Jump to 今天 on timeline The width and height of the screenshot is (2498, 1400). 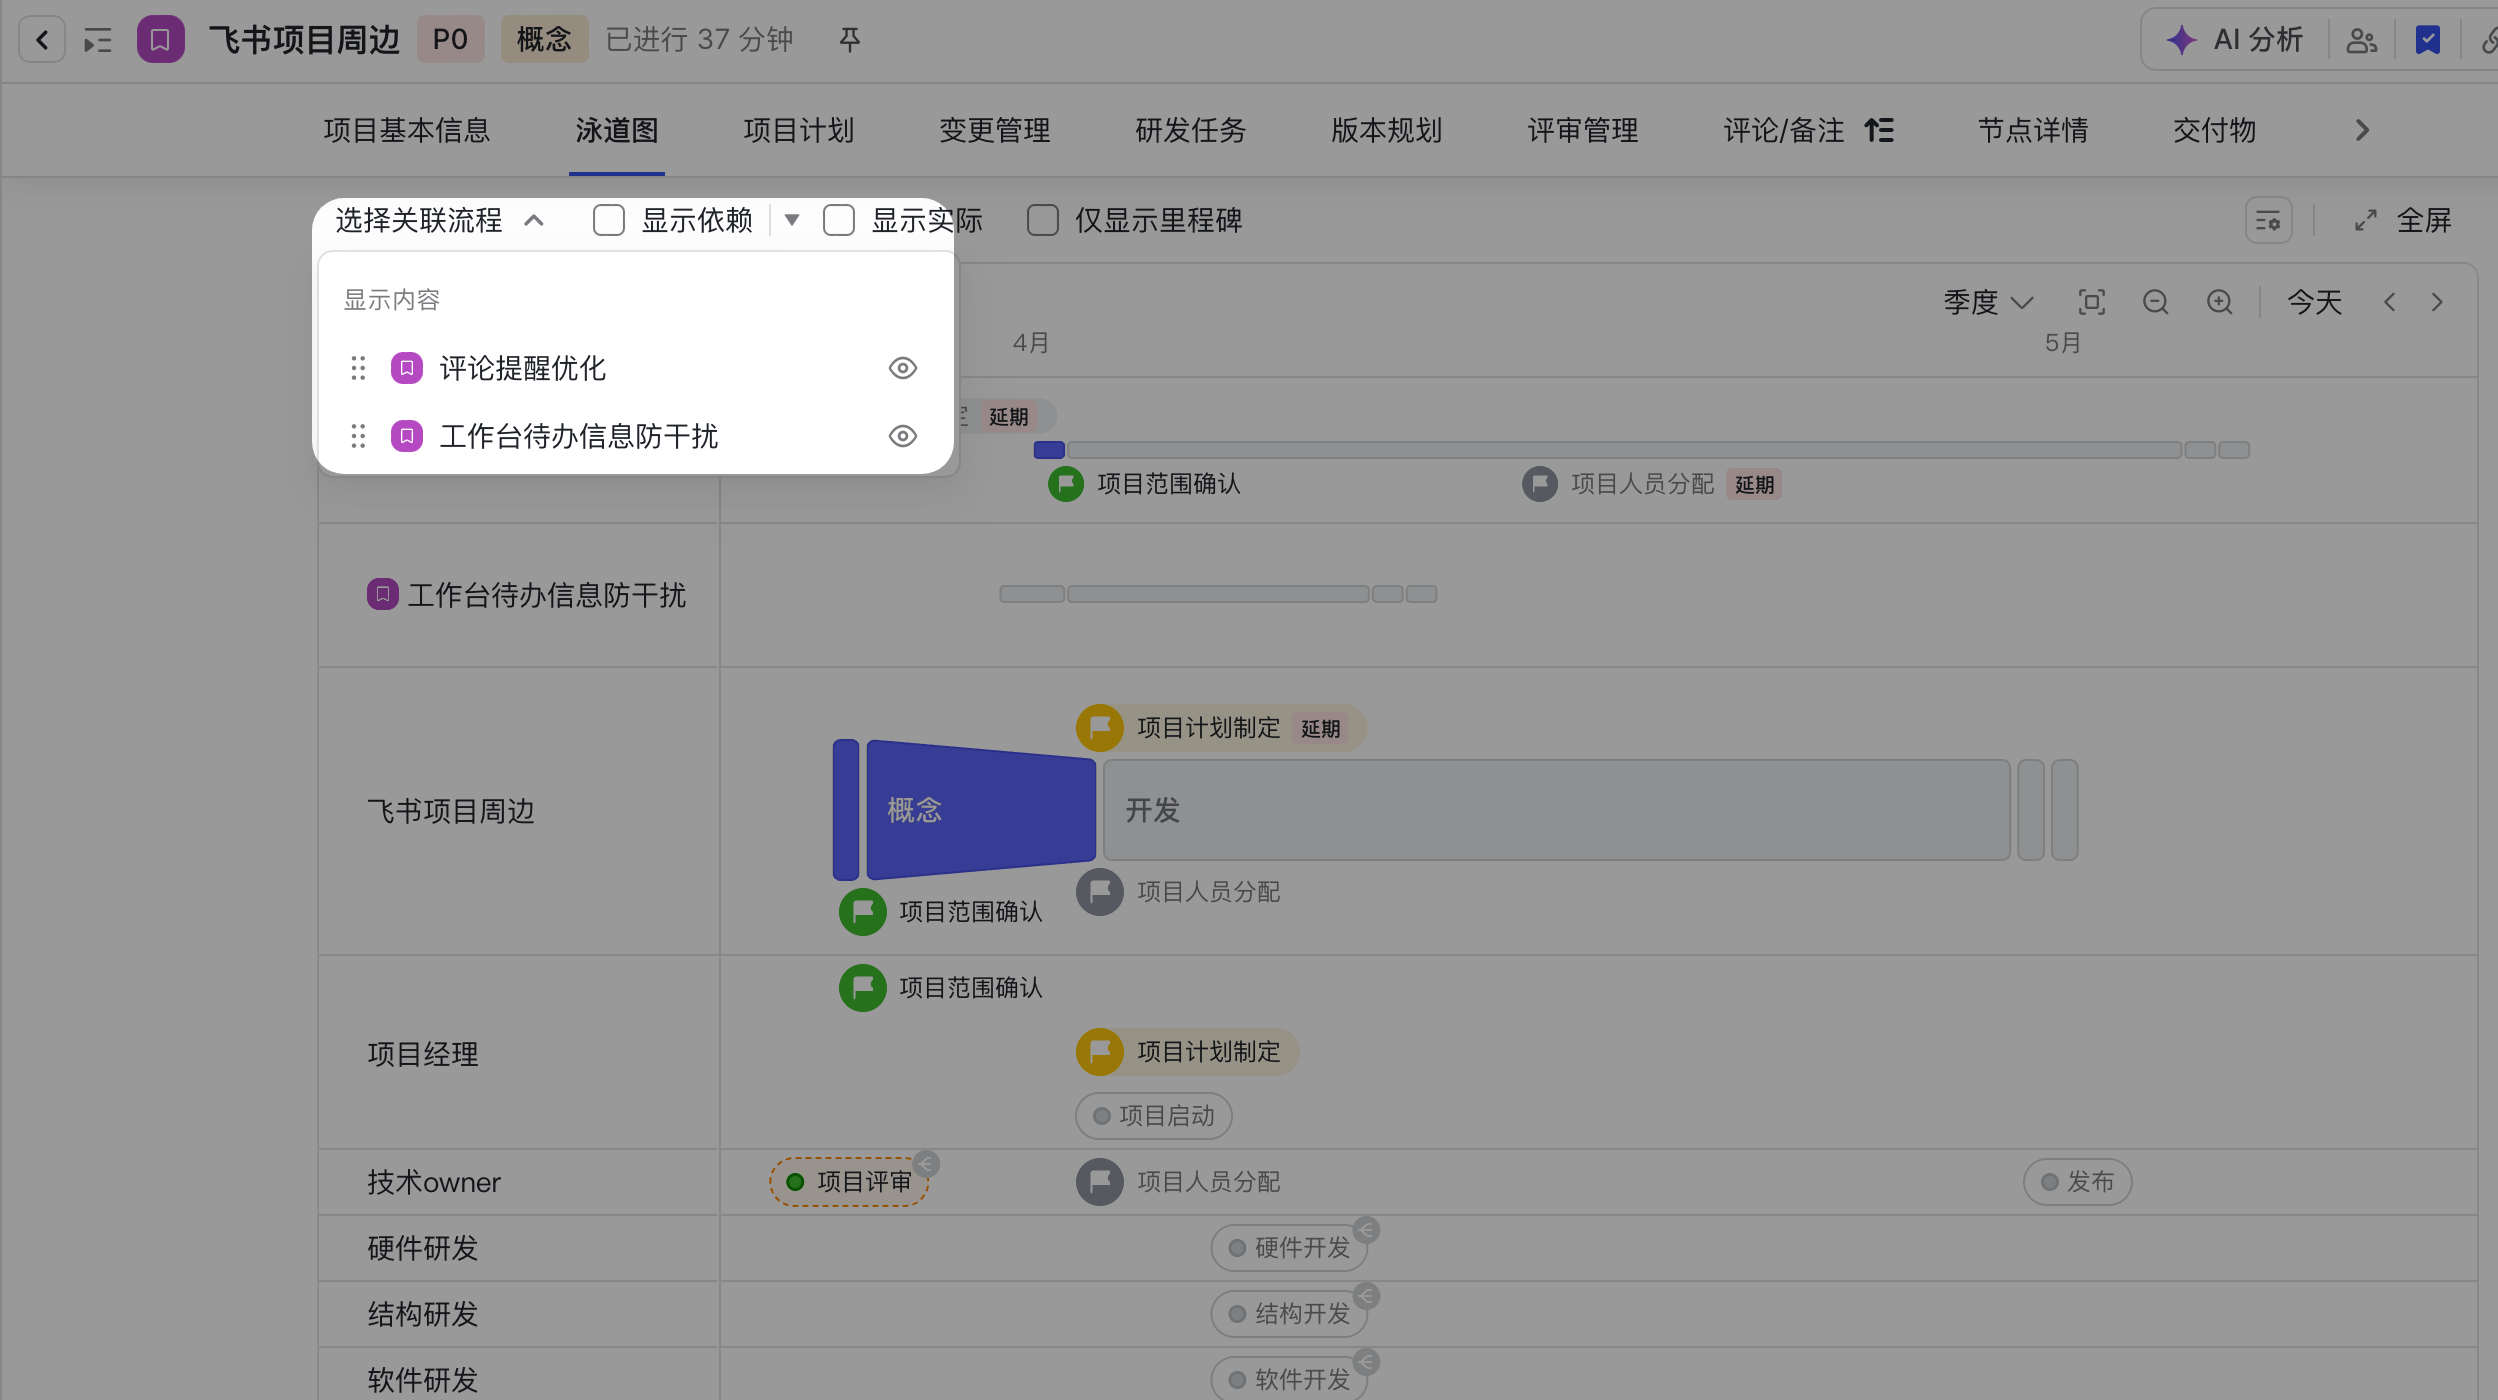tap(2314, 302)
